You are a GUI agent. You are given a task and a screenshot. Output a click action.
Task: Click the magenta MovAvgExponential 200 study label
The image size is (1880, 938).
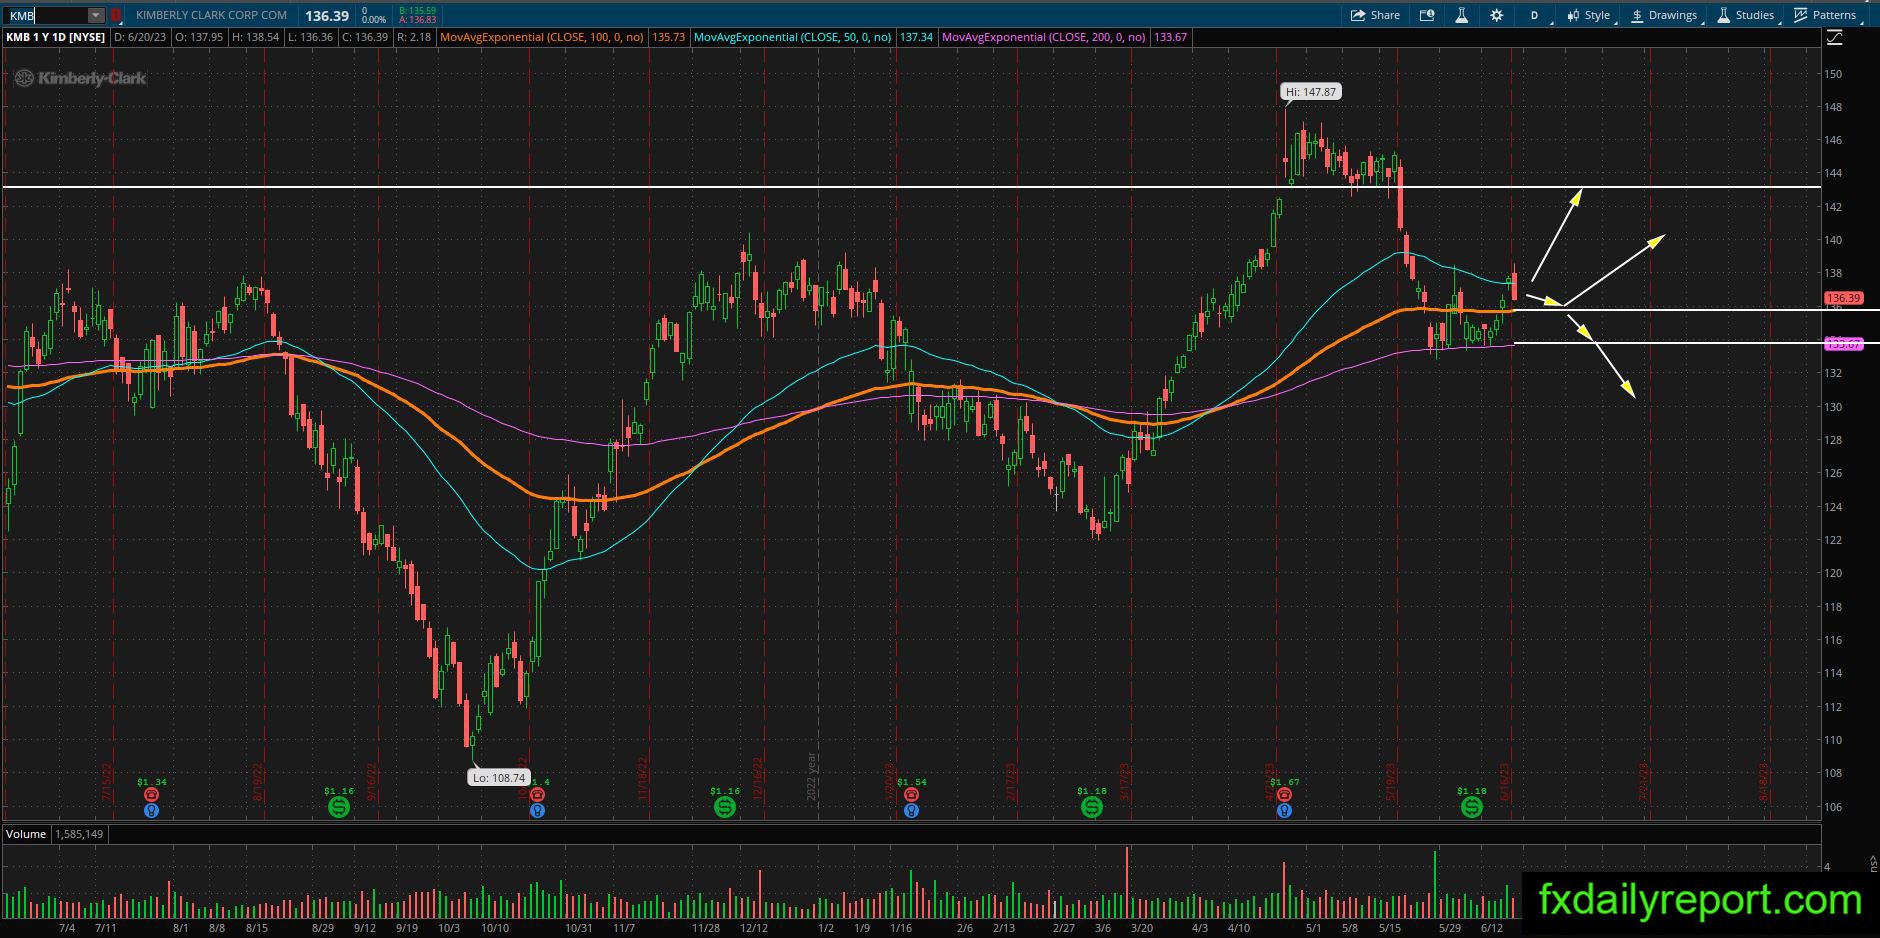point(1044,37)
